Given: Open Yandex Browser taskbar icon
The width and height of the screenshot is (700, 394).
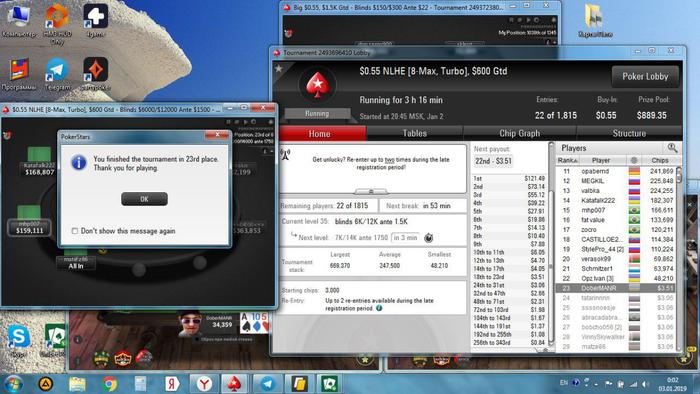Looking at the screenshot, I should 204,384.
